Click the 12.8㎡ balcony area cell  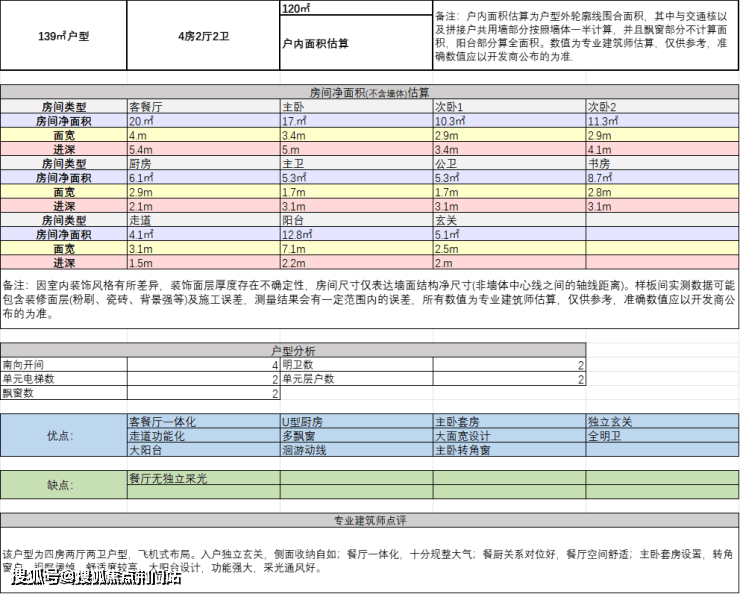point(355,233)
